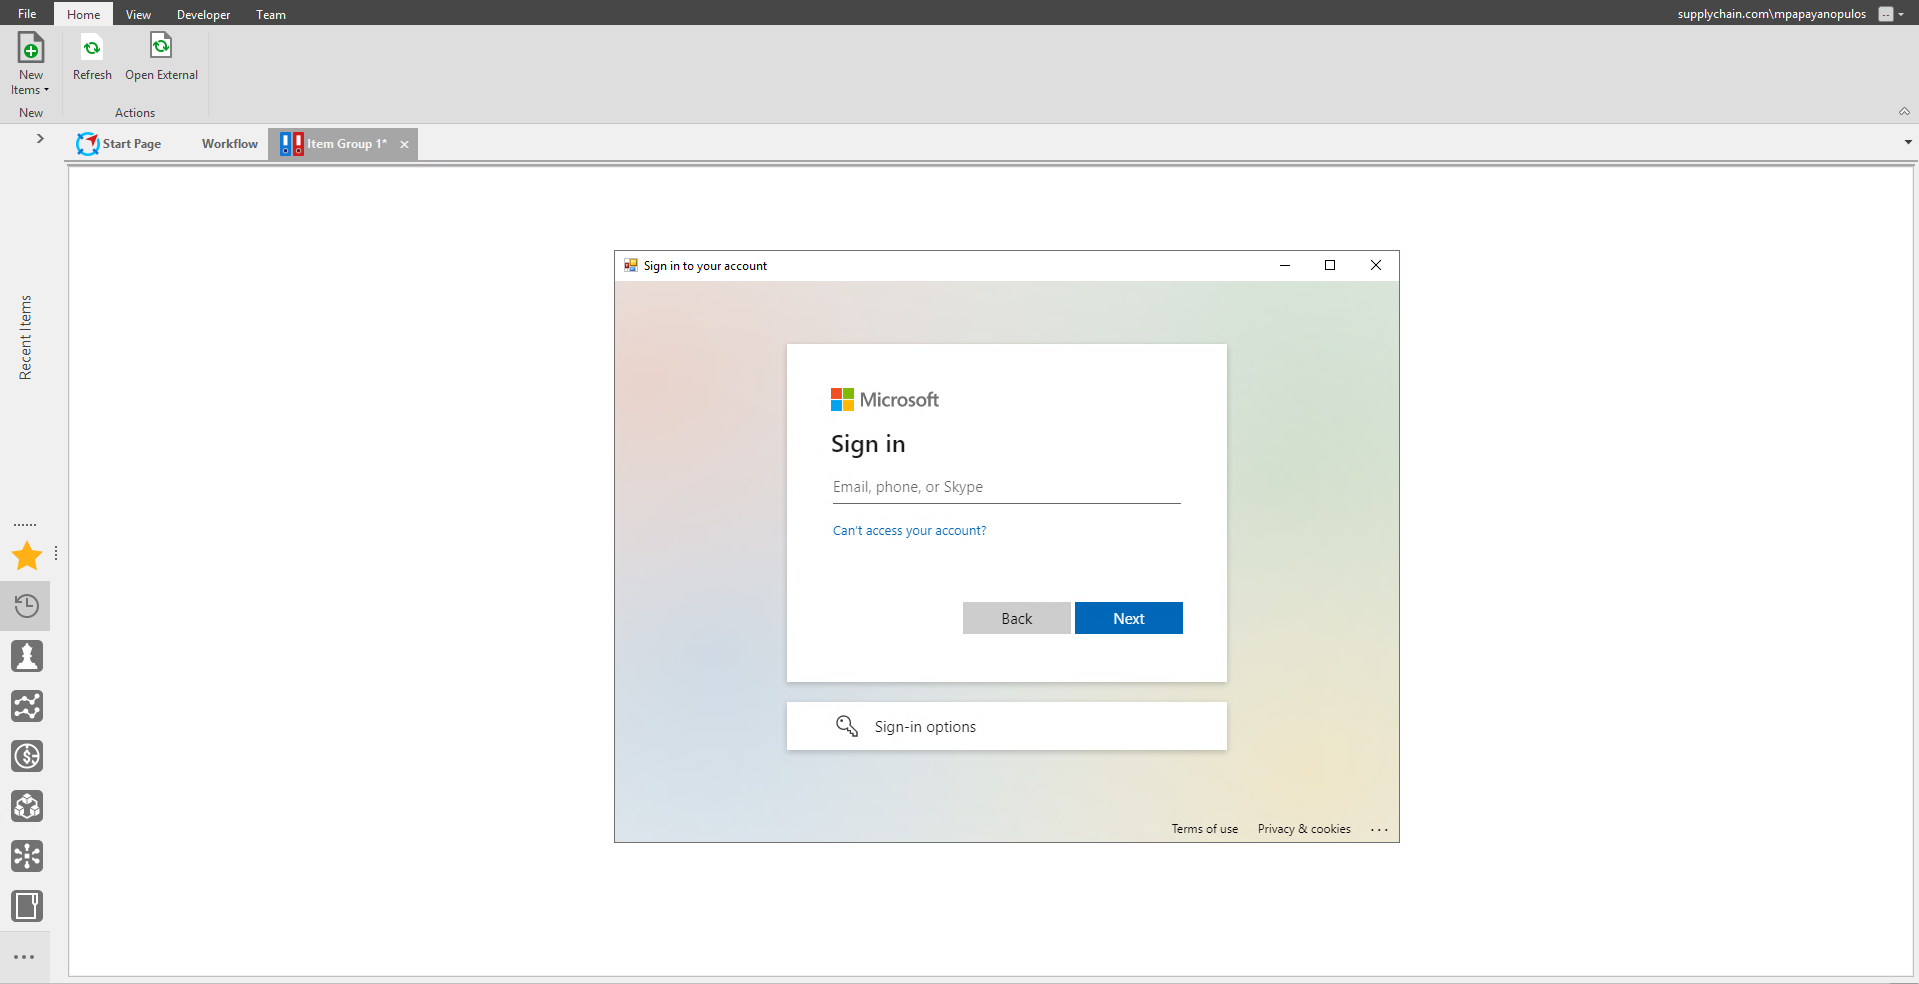Select Recent Items history icon
1919x984 pixels.
[x=26, y=606]
